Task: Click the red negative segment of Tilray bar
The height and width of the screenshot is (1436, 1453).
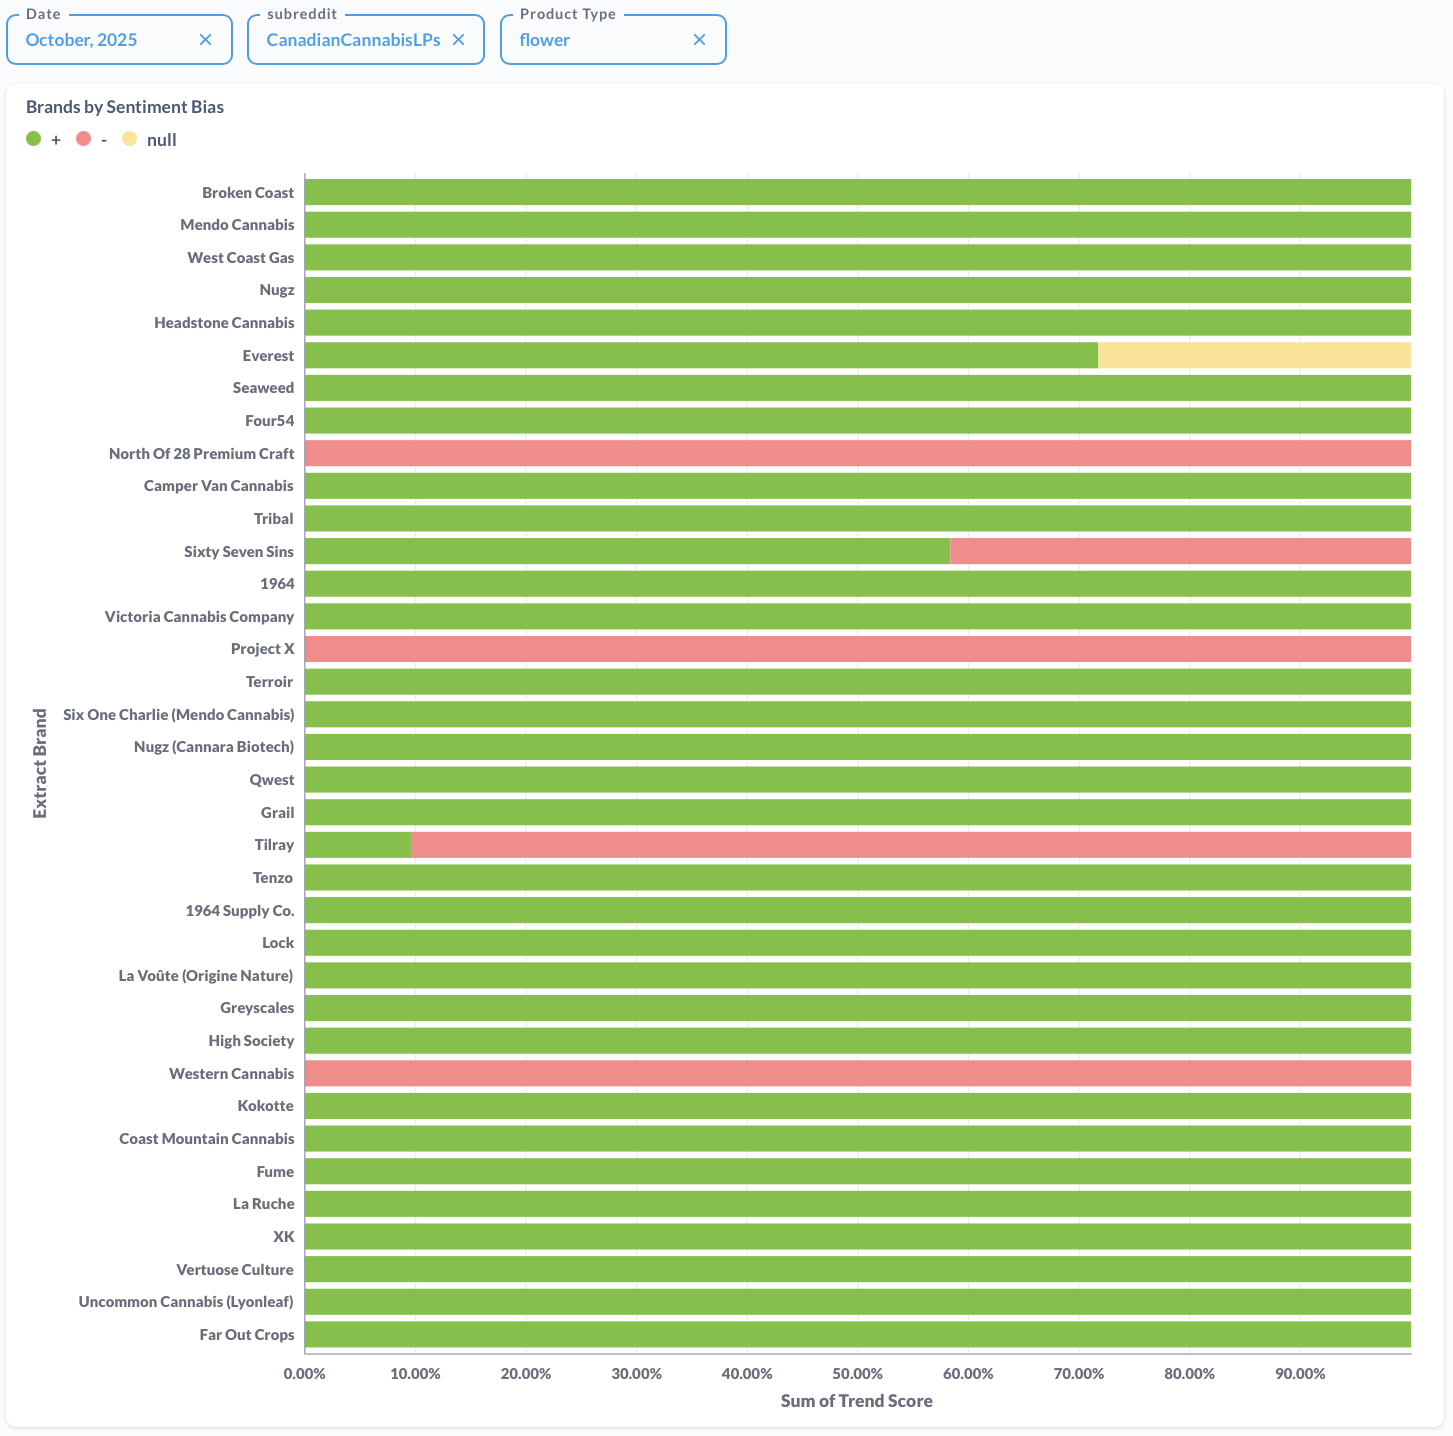Action: (910, 845)
